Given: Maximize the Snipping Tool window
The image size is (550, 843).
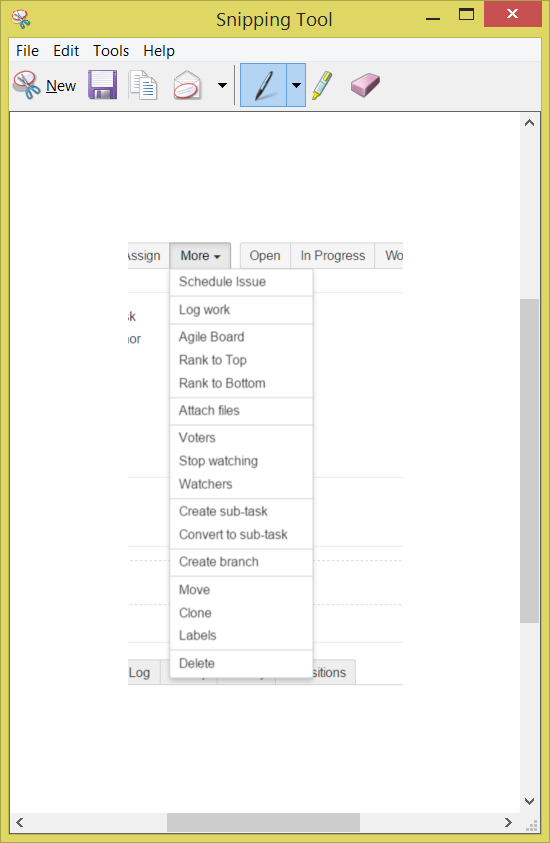Looking at the screenshot, I should point(466,15).
